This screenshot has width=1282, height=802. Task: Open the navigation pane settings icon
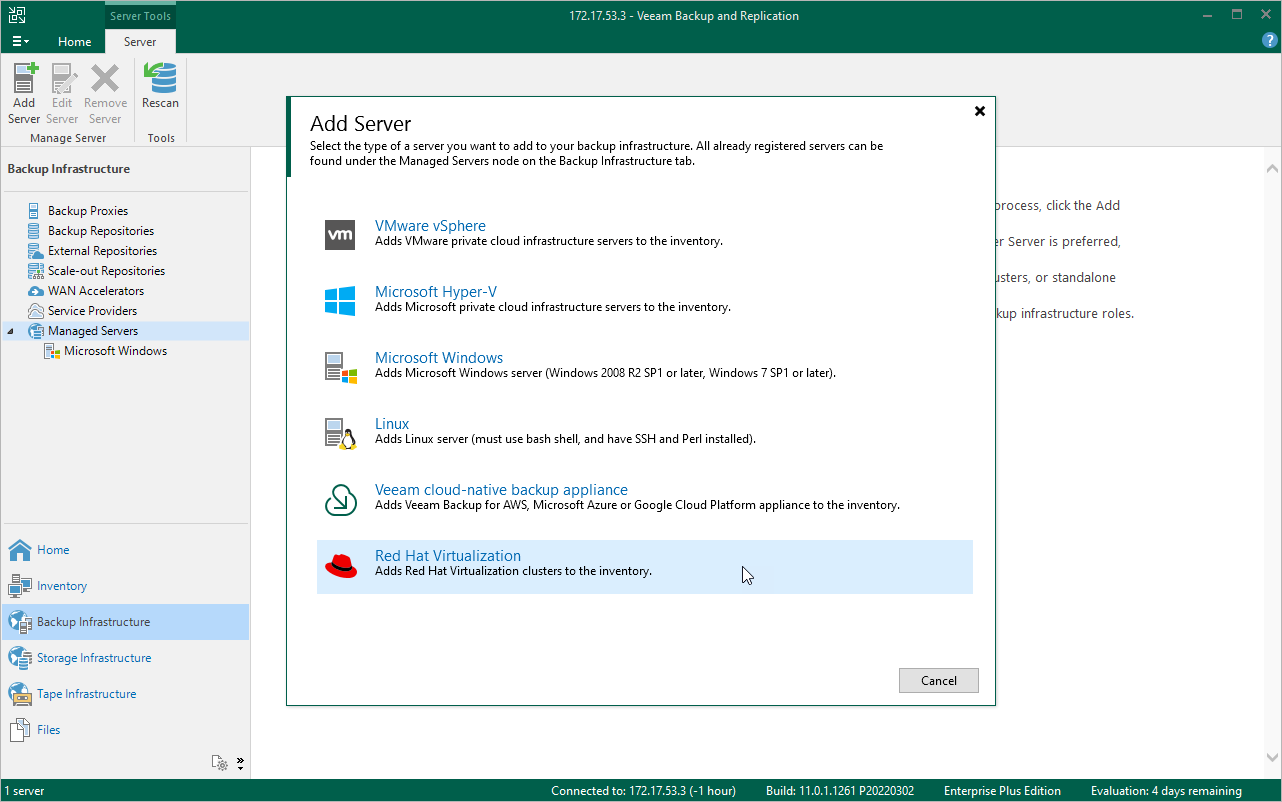tap(220, 763)
